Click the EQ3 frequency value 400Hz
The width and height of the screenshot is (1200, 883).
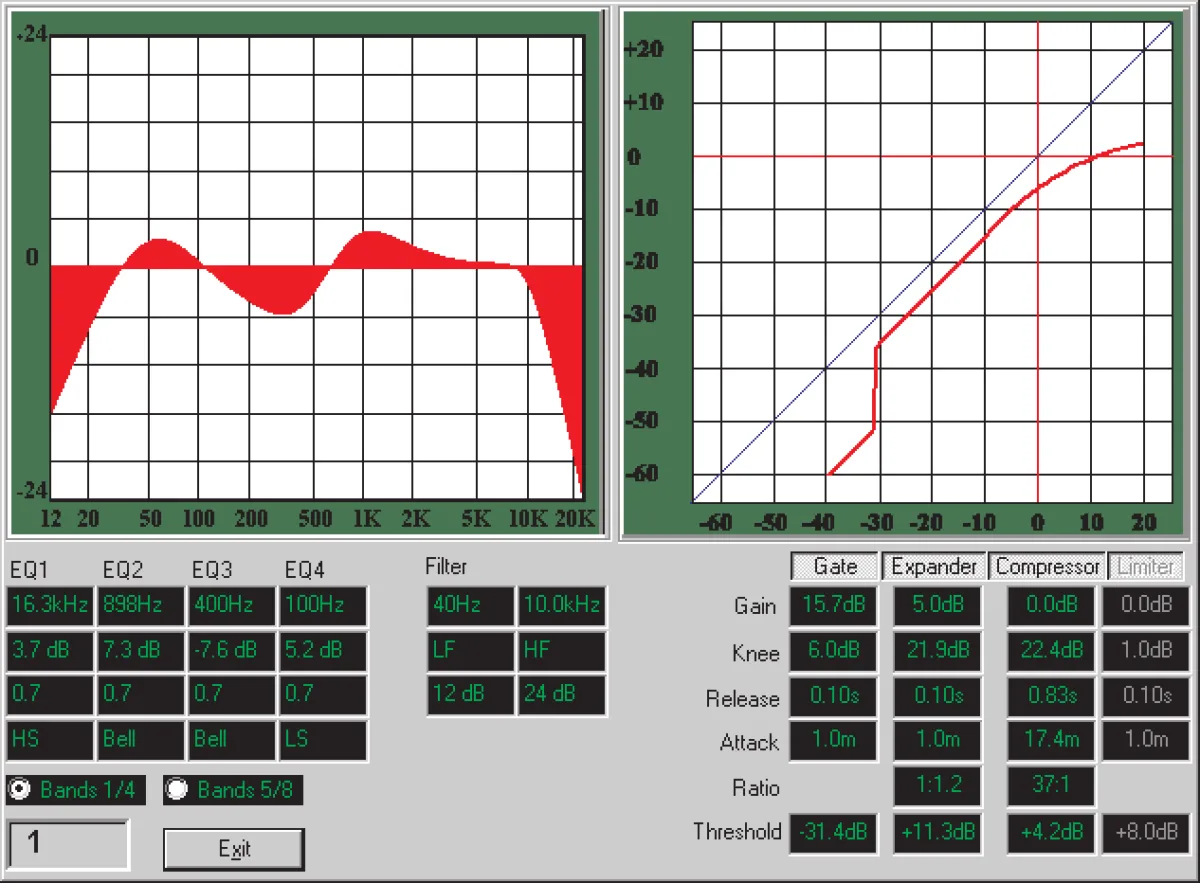tap(232, 606)
